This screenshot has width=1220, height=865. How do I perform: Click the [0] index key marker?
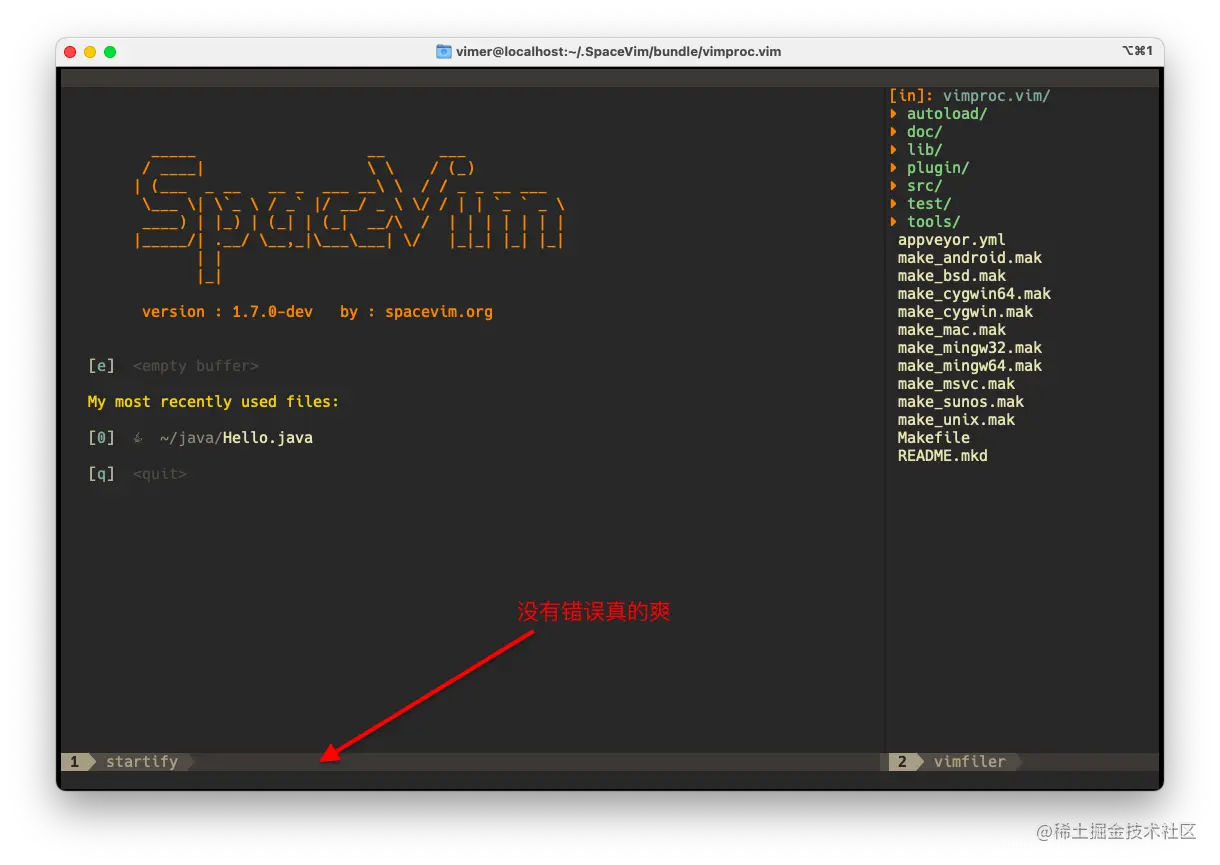coord(101,438)
